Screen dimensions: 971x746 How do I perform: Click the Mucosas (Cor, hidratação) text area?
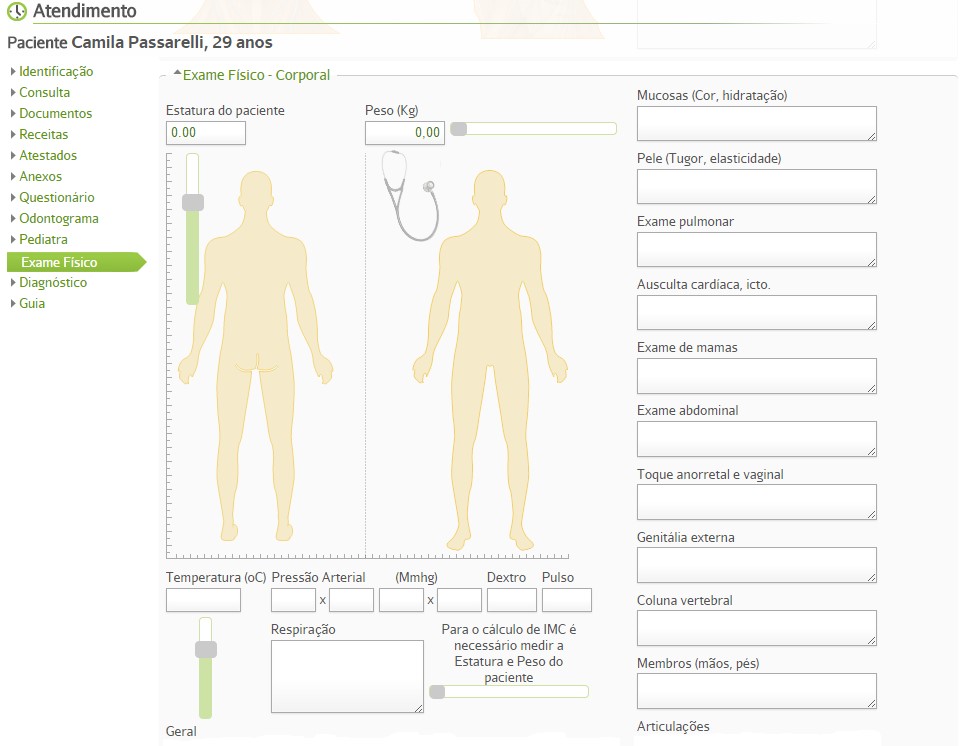pyautogui.click(x=757, y=123)
